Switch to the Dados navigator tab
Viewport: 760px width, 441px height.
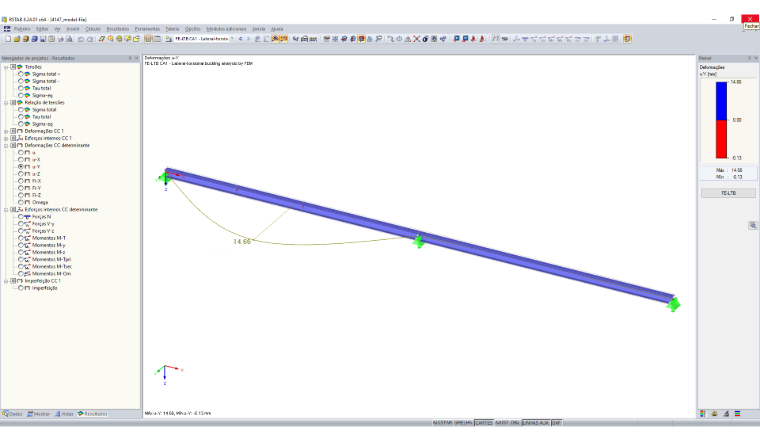point(13,414)
